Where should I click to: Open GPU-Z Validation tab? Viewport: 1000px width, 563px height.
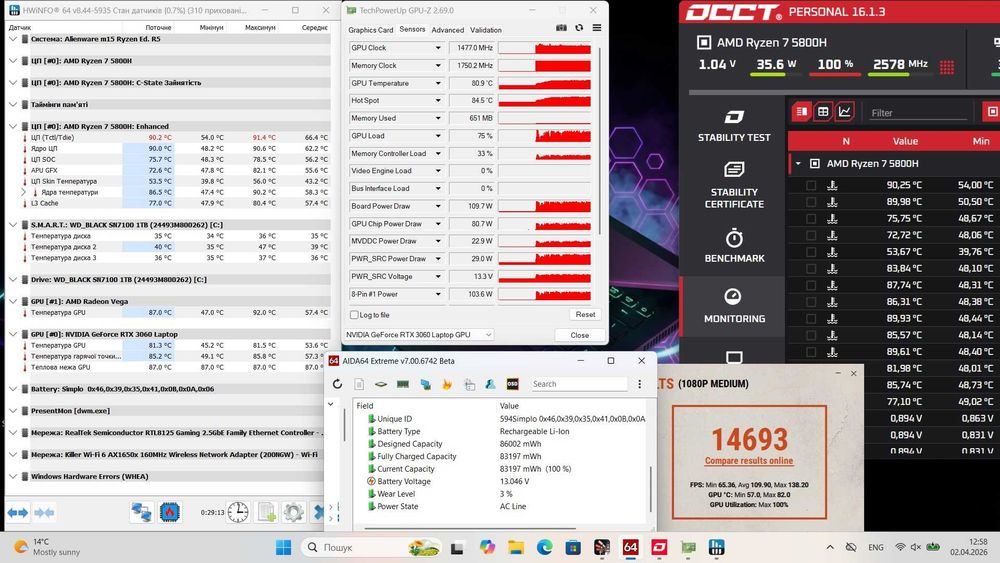(x=486, y=30)
